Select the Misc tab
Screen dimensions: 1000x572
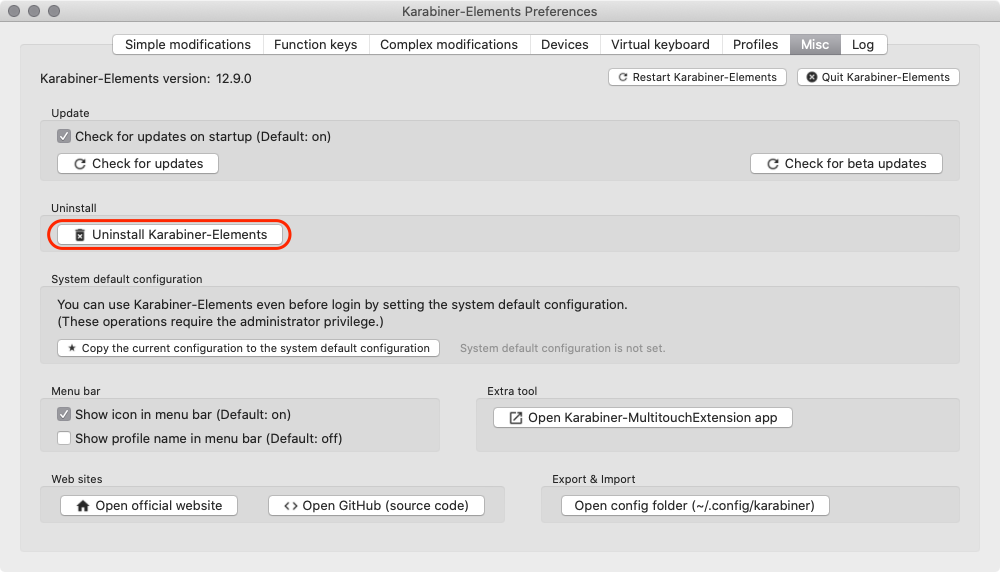(x=815, y=45)
